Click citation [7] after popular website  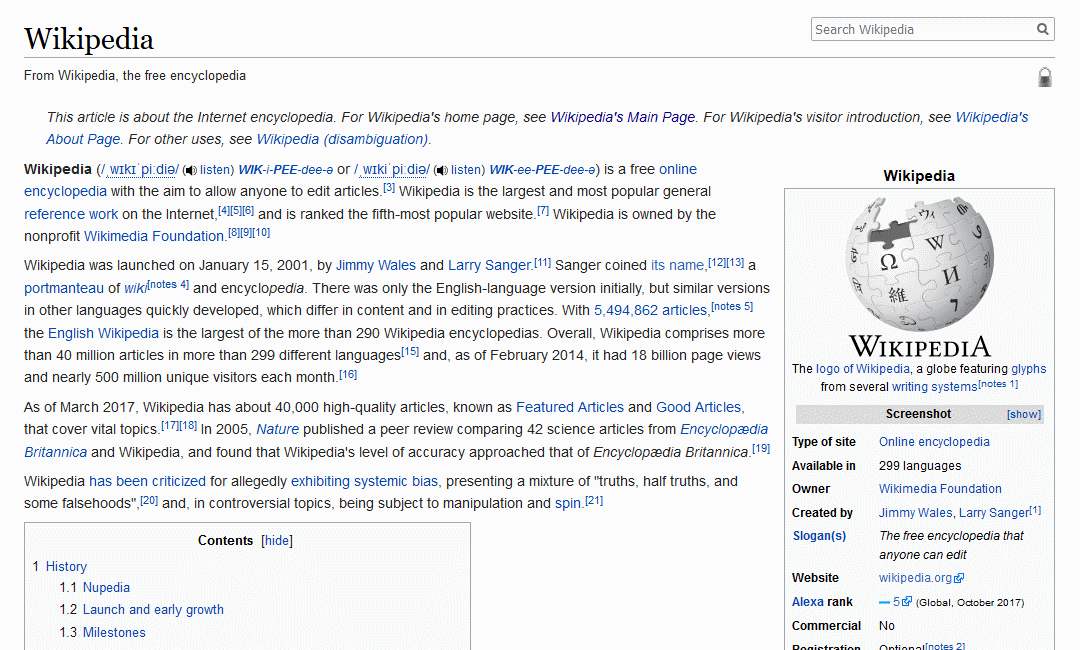[543, 210]
